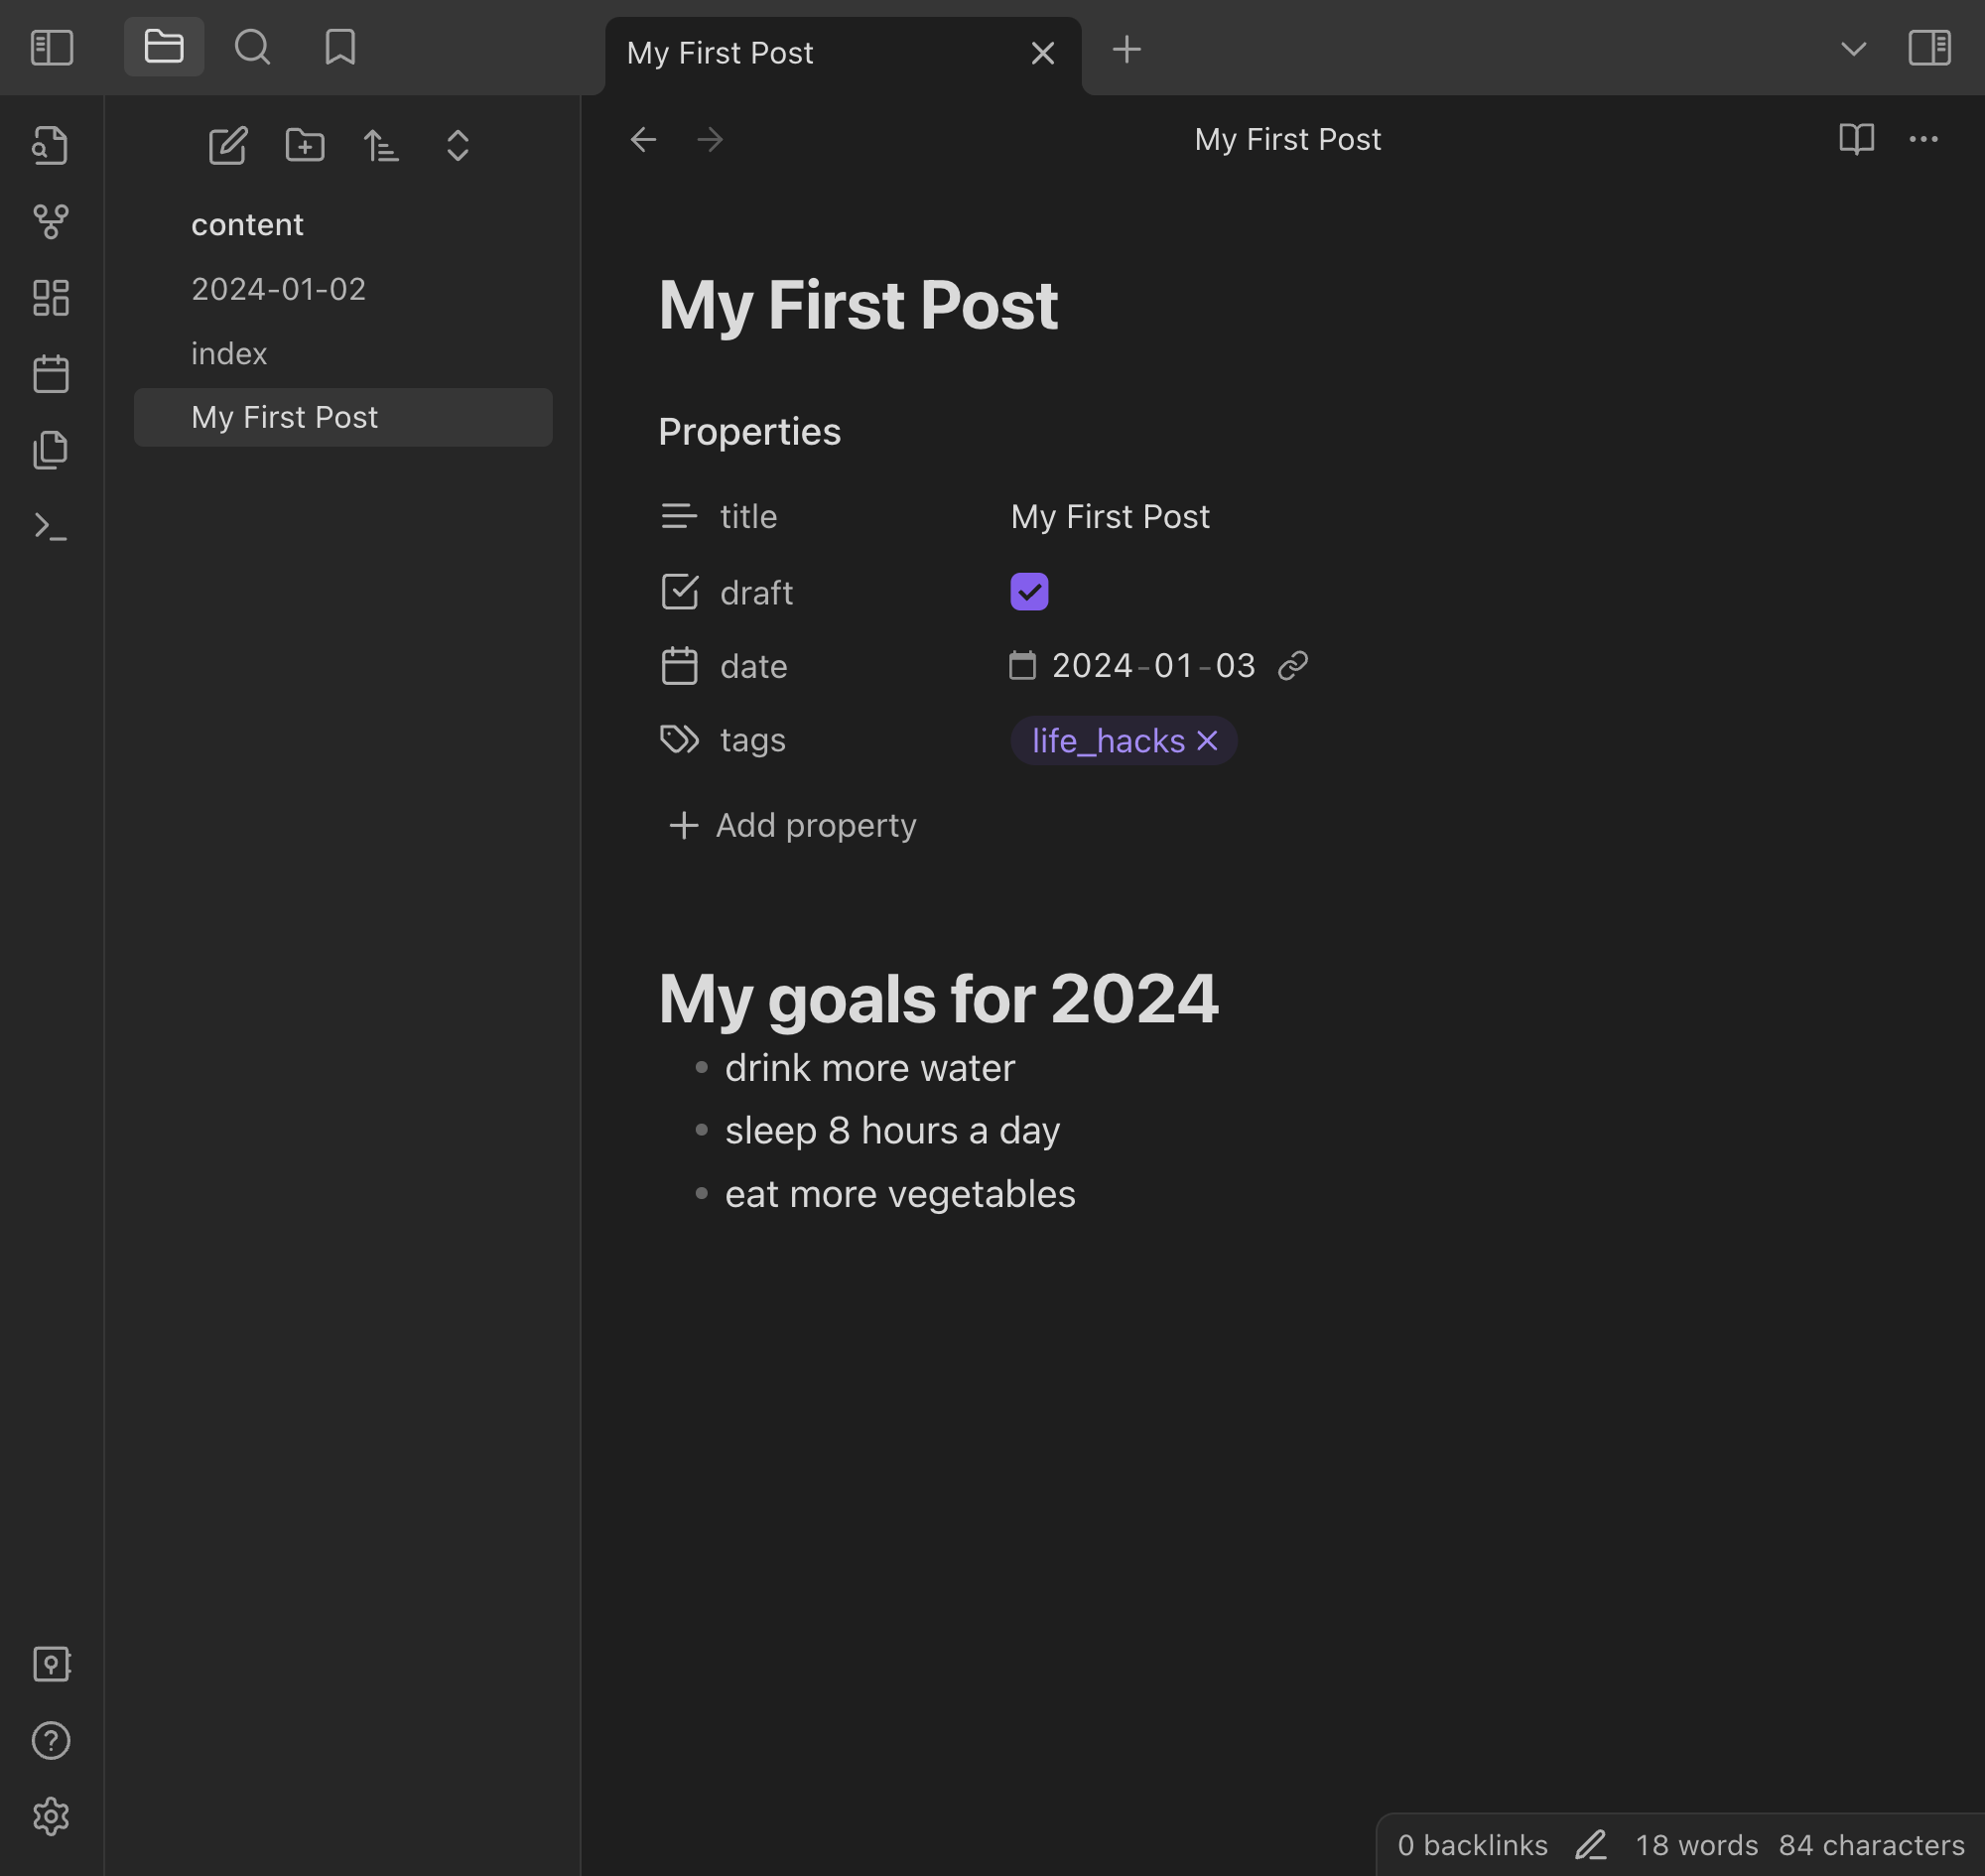Open the 2024-01-02 note
Image resolution: width=1985 pixels, height=1876 pixels.
pos(278,289)
